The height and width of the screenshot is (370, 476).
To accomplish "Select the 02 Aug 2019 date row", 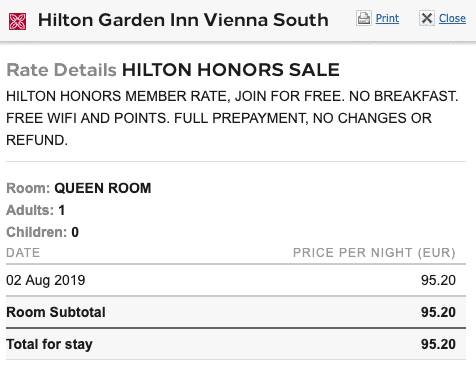I will coord(236,280).
